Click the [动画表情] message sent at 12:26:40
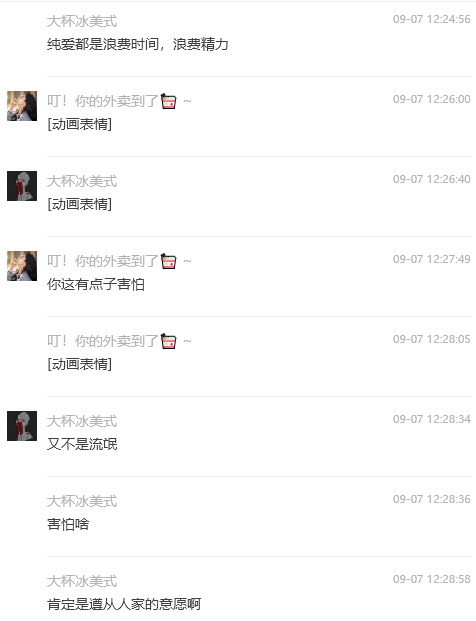Viewport: 476px width, 621px height. click(80, 204)
